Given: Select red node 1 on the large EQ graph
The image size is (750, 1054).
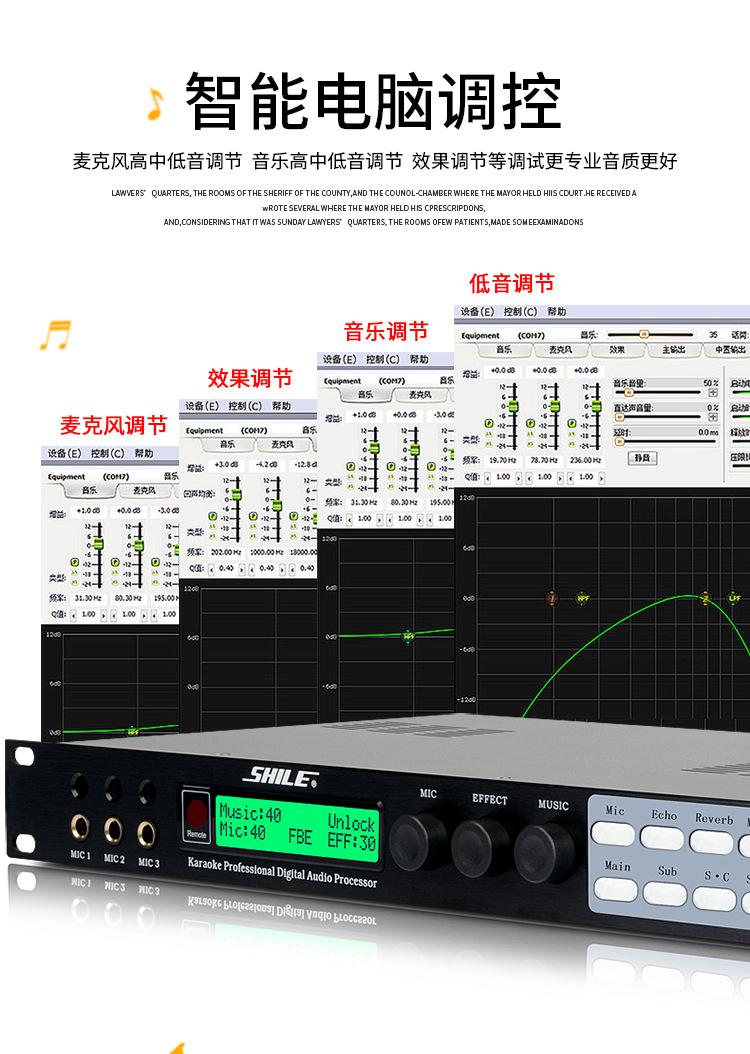Looking at the screenshot, I should 551,598.
